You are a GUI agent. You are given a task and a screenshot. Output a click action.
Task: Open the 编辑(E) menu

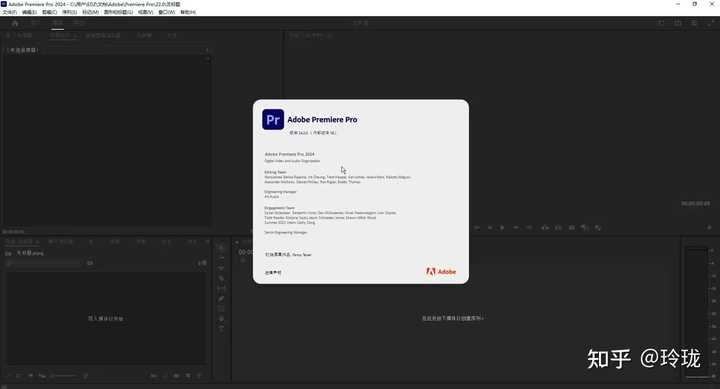29,12
